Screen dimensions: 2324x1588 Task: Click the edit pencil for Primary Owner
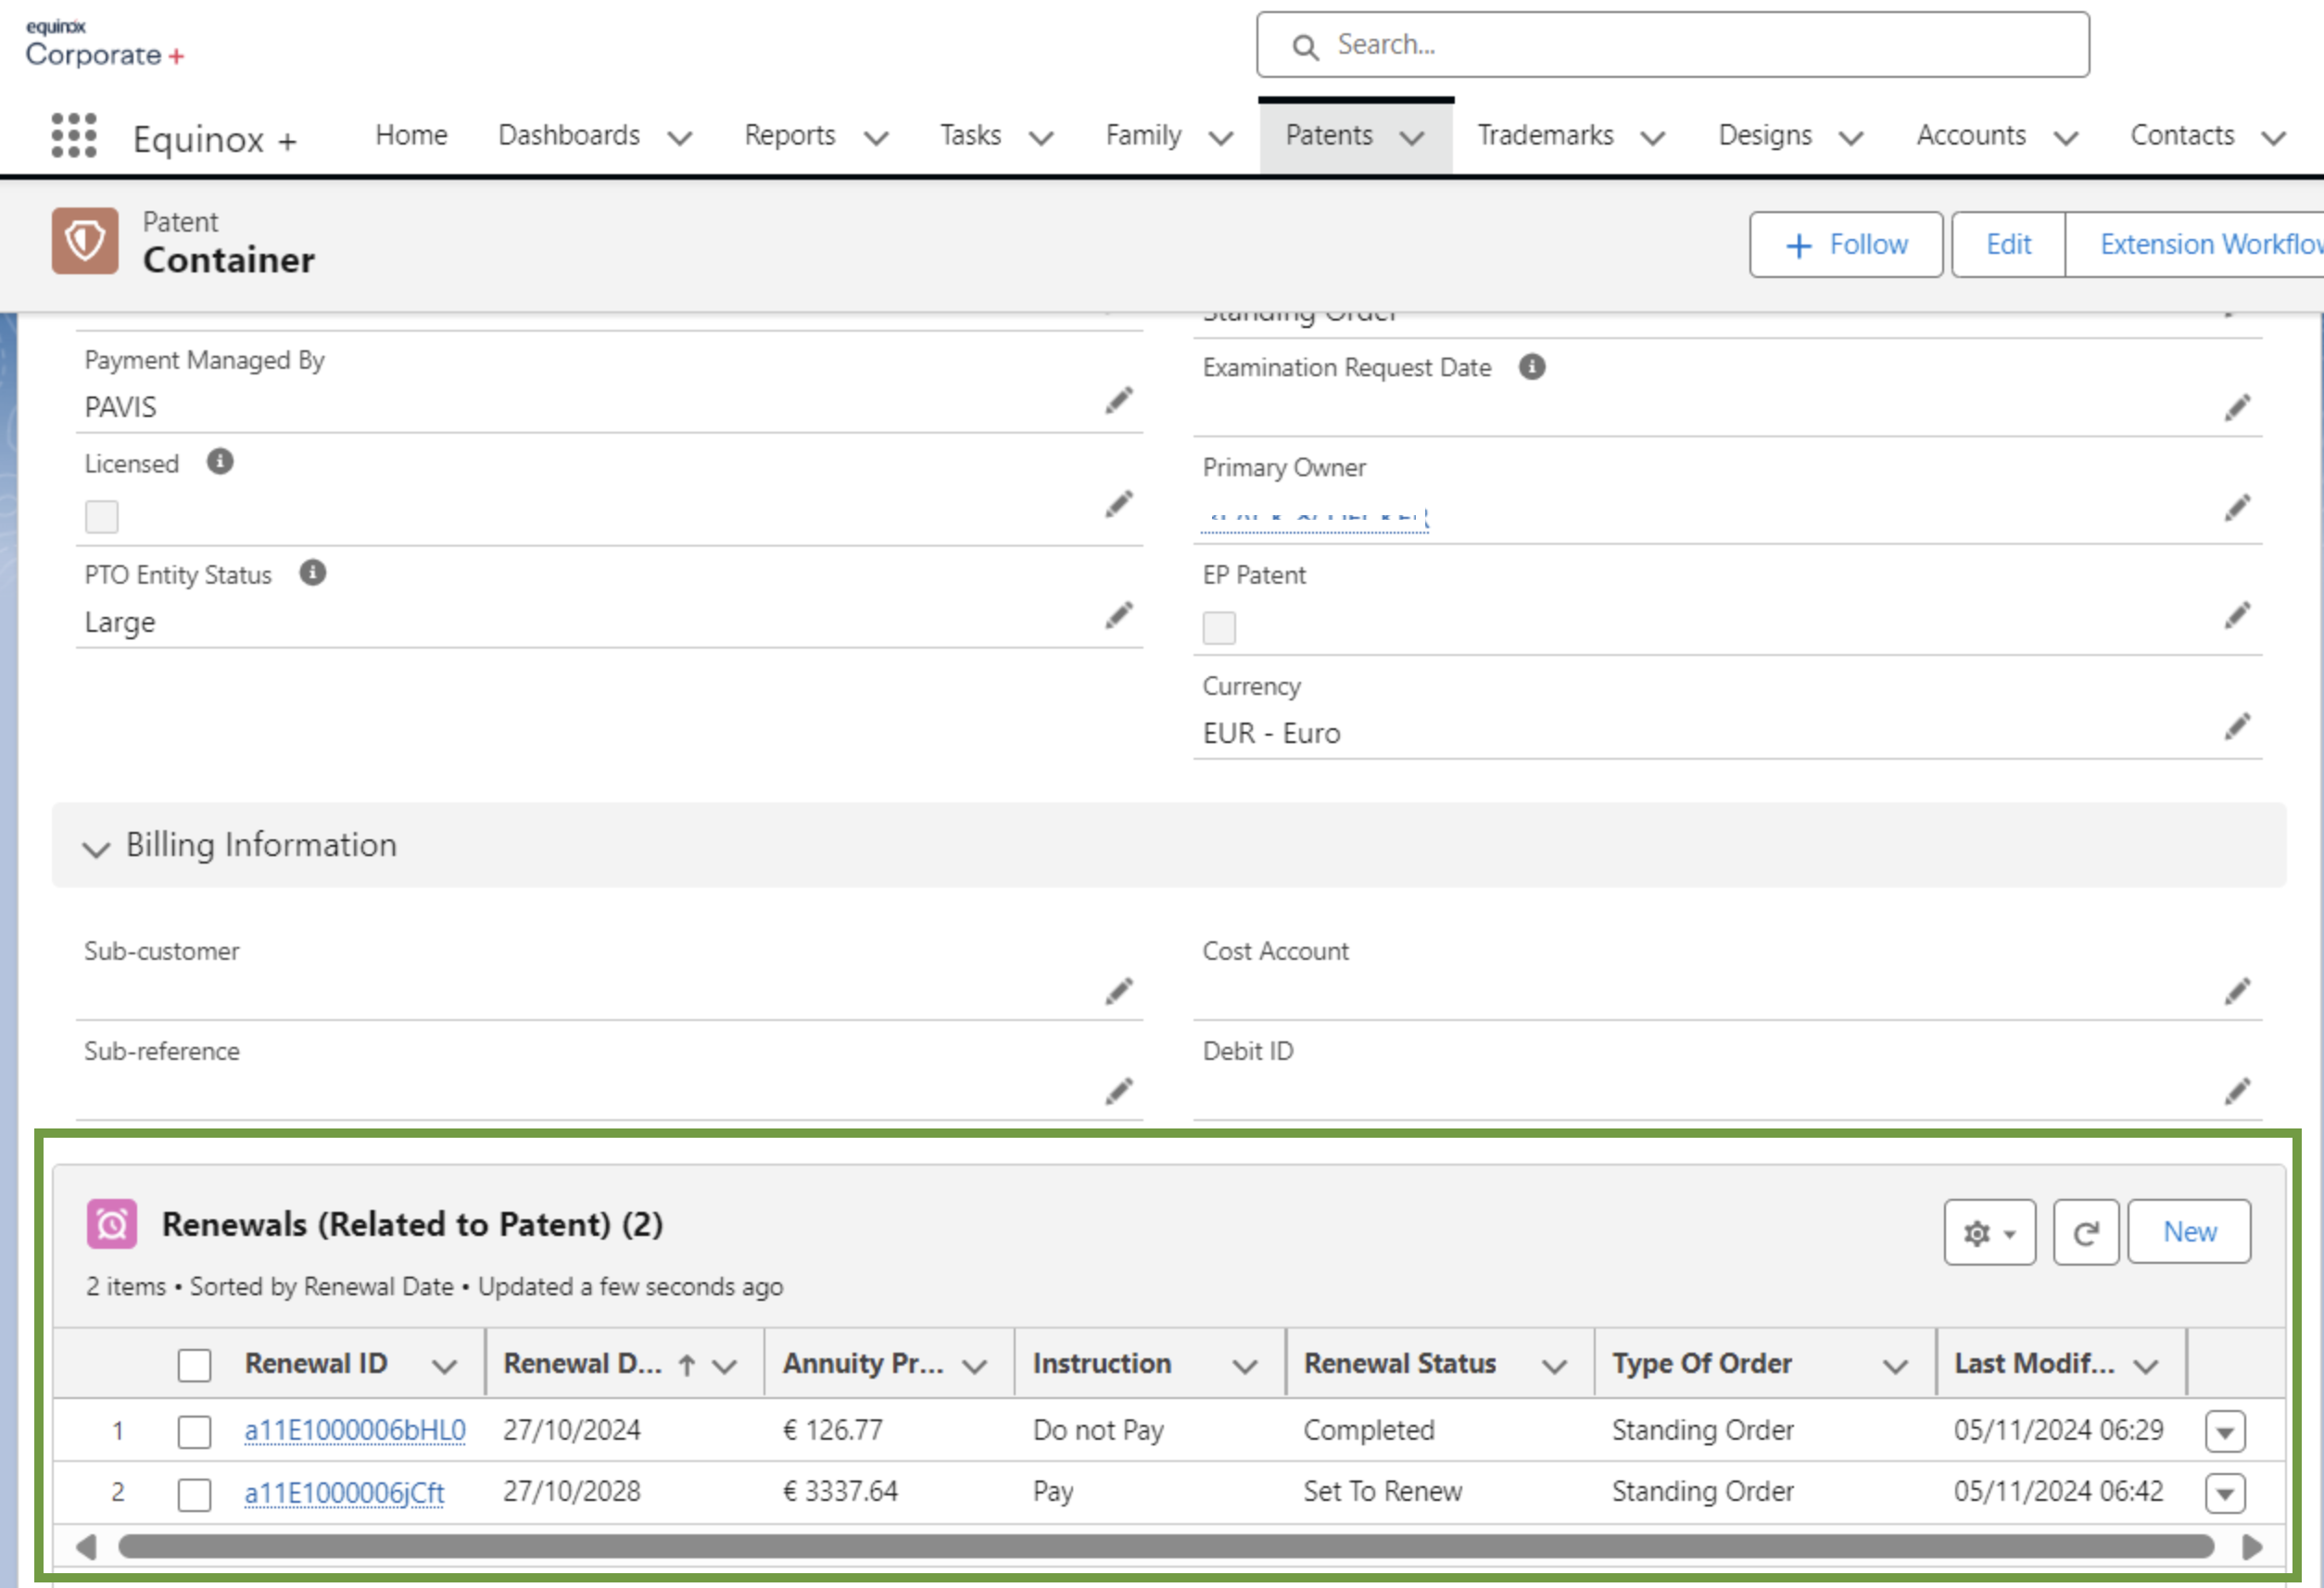click(2237, 508)
